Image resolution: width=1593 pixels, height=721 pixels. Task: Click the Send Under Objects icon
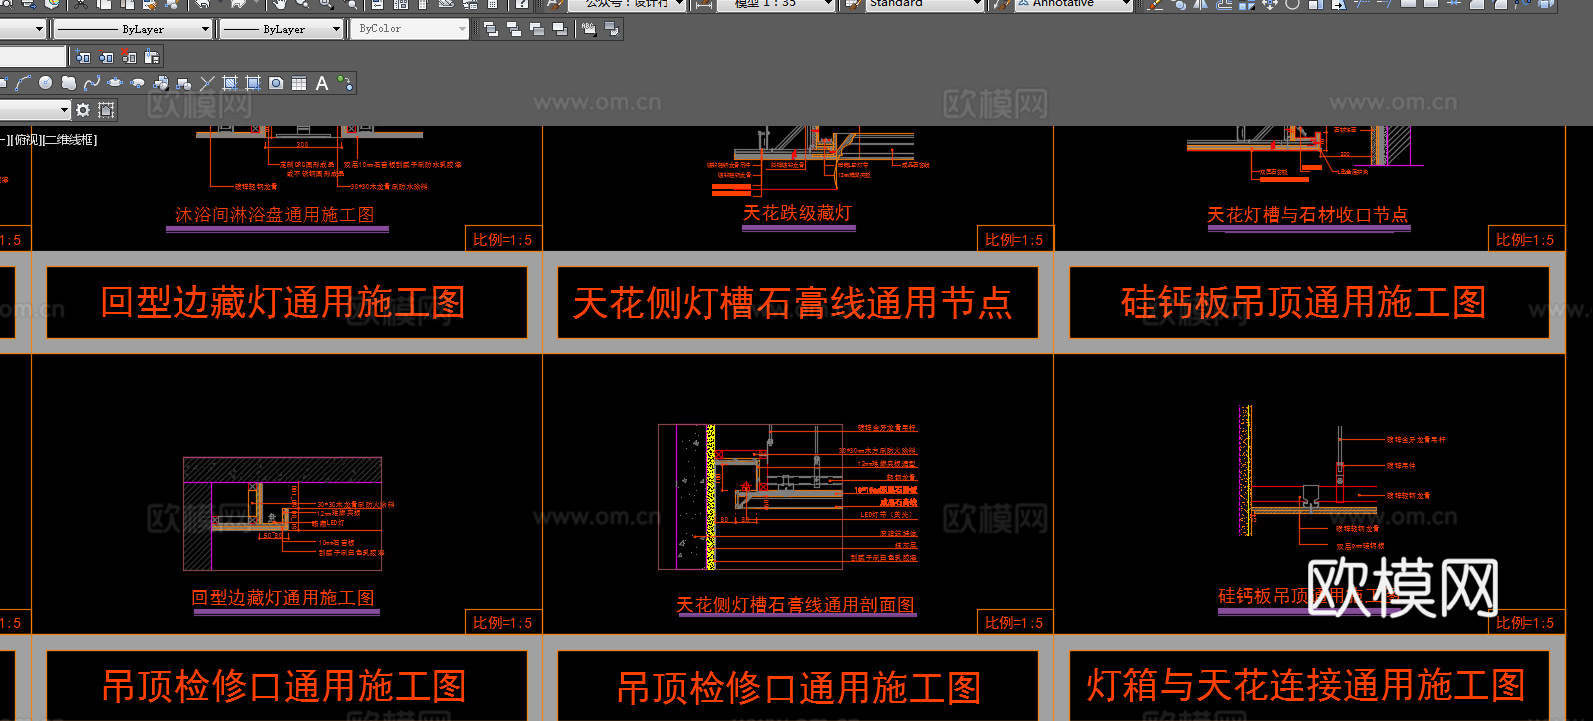(x=560, y=29)
